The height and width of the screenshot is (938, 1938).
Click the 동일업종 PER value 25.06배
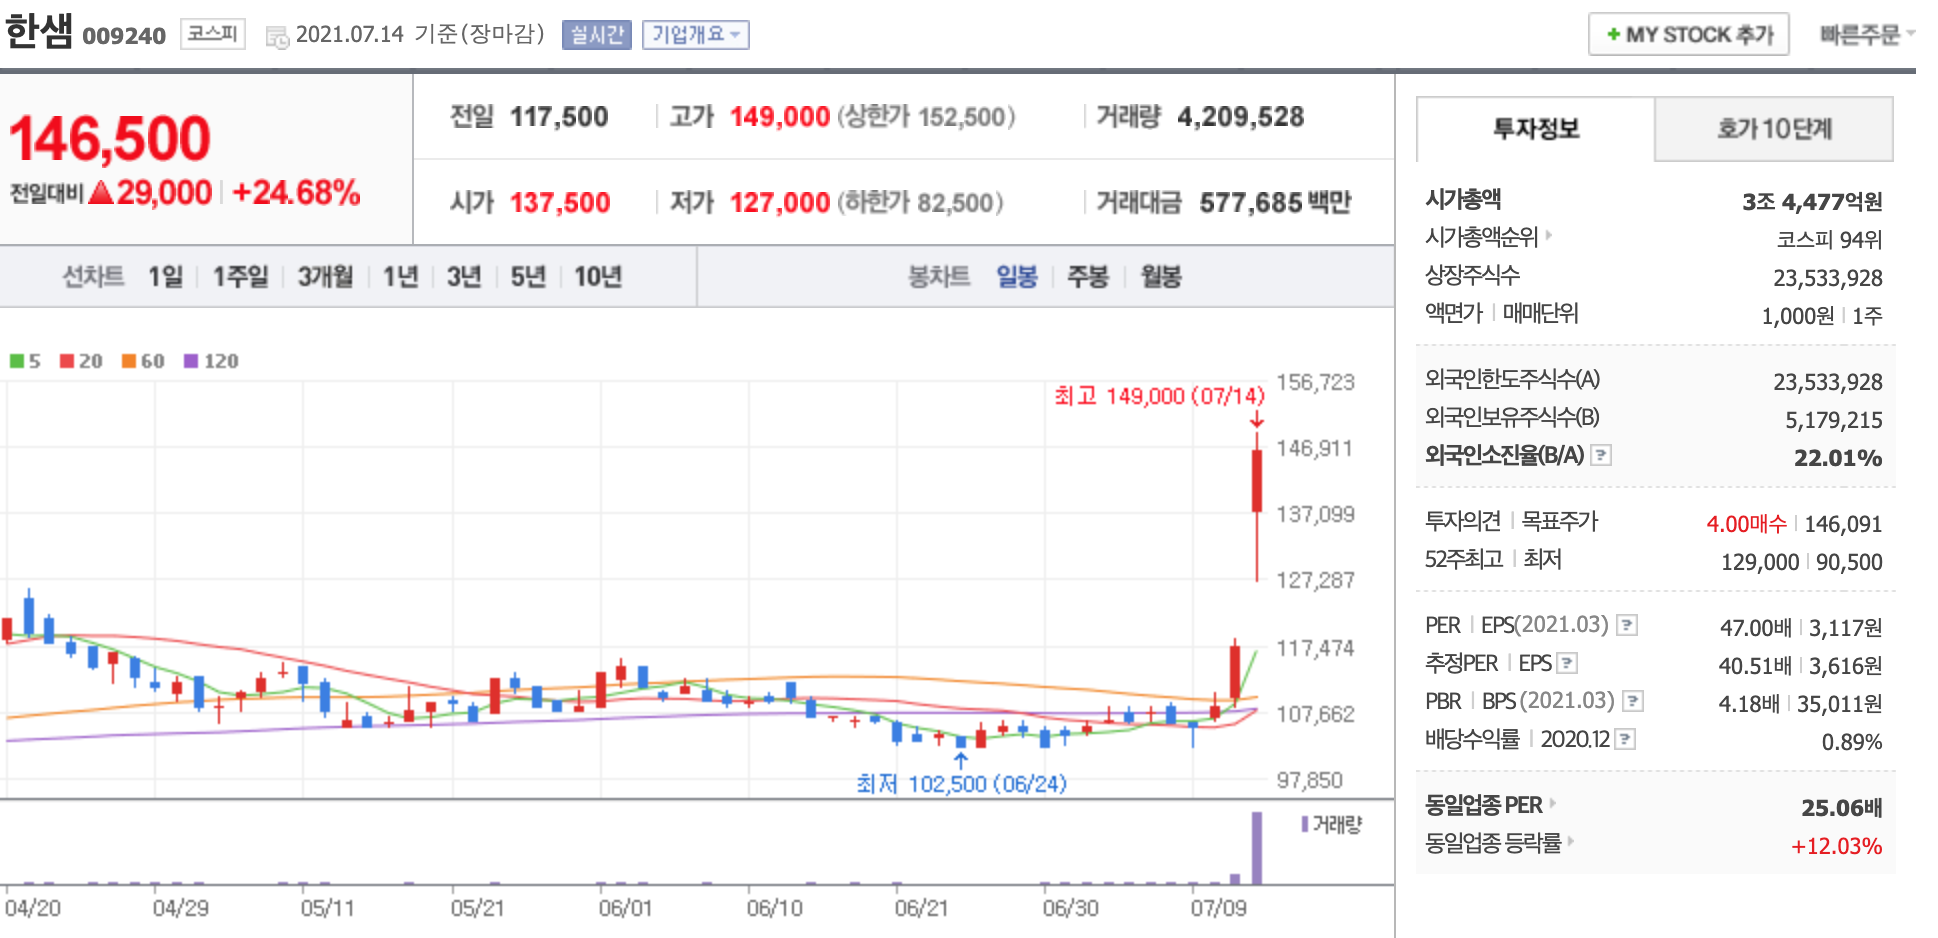pos(1842,808)
